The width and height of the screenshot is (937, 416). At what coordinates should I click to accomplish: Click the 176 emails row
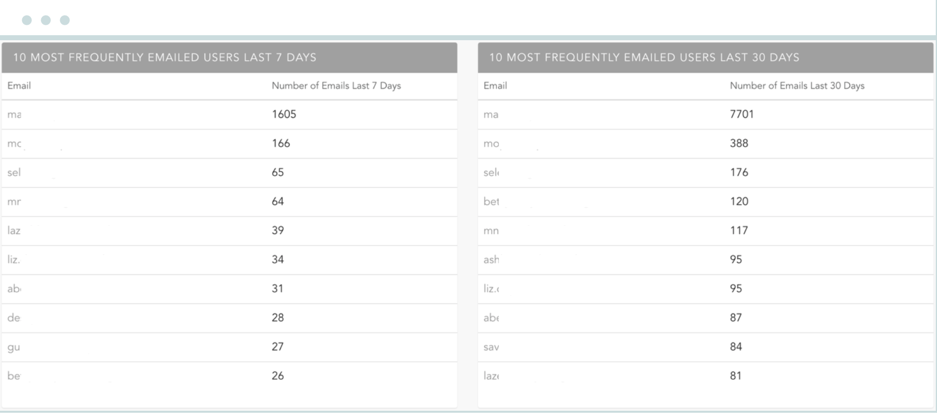point(706,173)
